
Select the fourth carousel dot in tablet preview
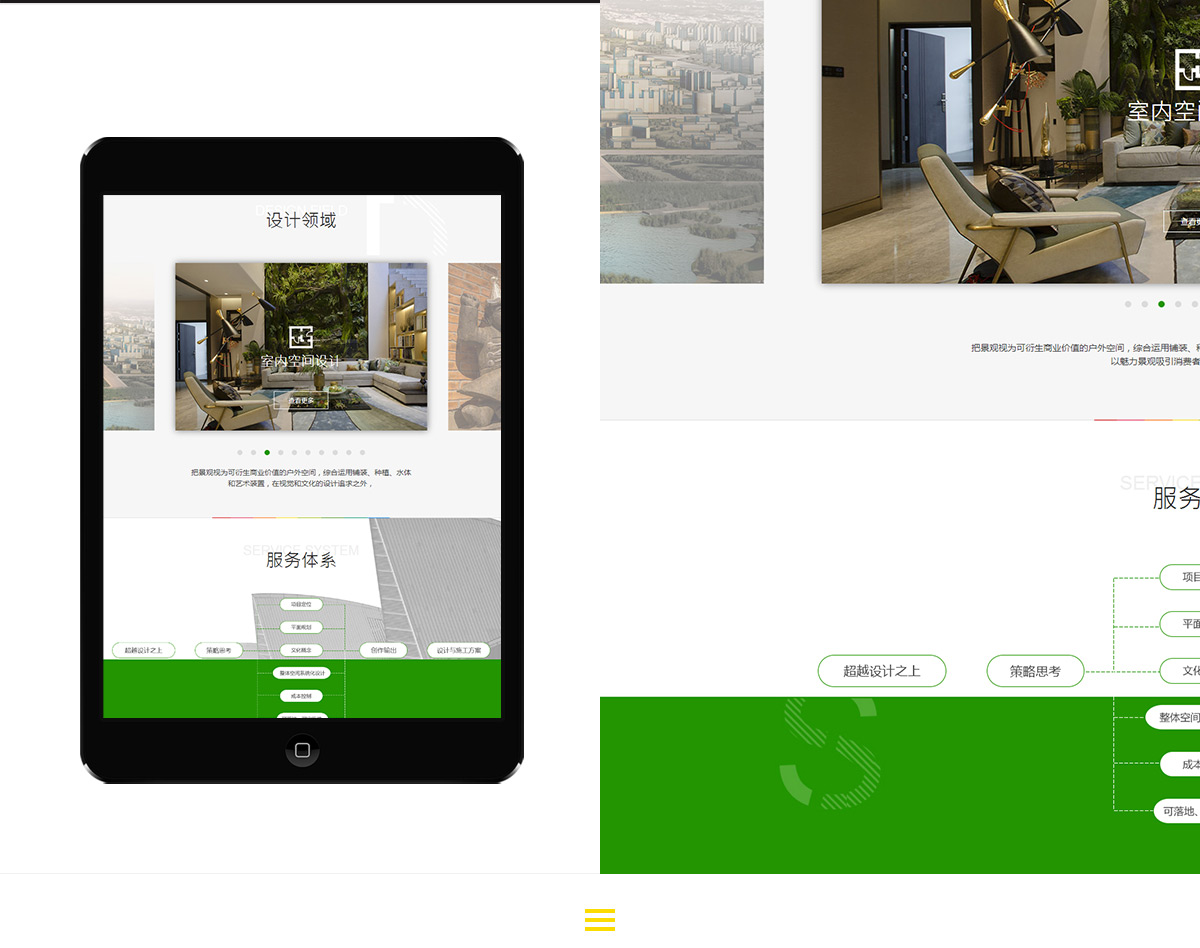coord(281,452)
